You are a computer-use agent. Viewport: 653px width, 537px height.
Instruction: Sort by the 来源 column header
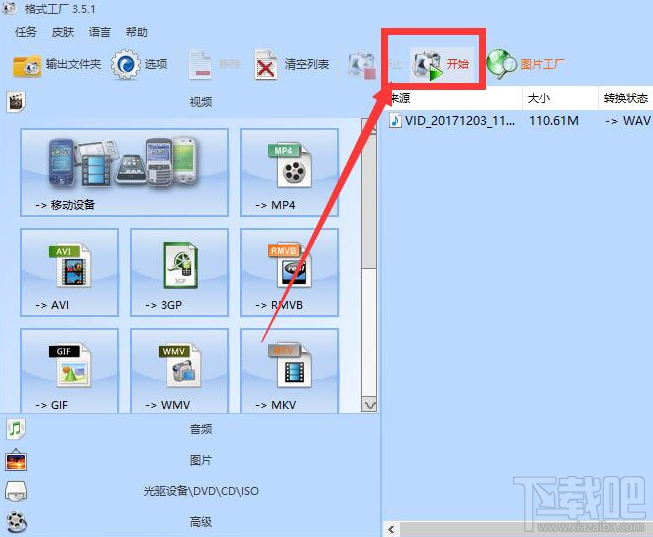pyautogui.click(x=453, y=98)
